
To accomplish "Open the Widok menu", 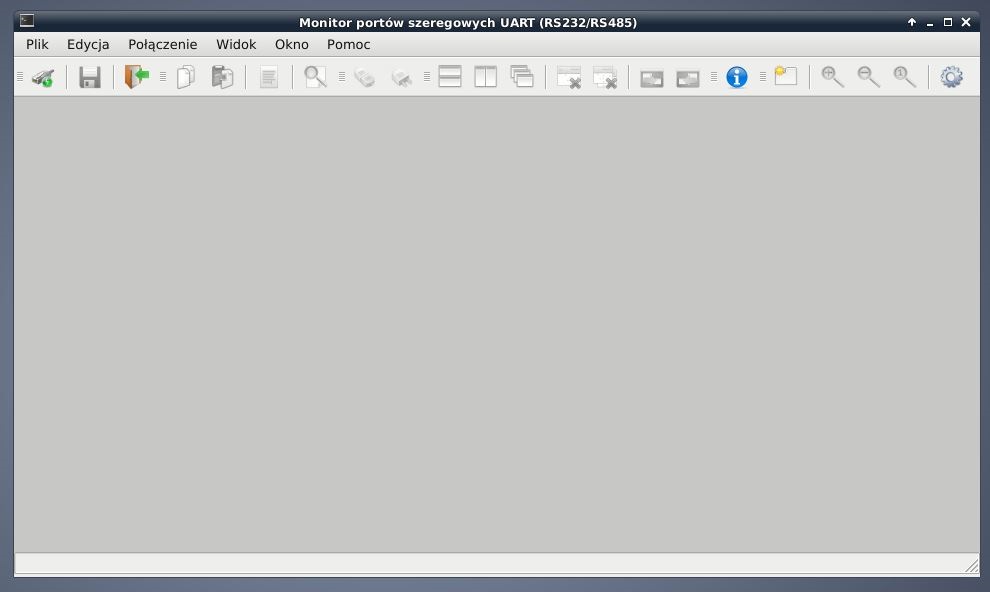I will (x=236, y=44).
